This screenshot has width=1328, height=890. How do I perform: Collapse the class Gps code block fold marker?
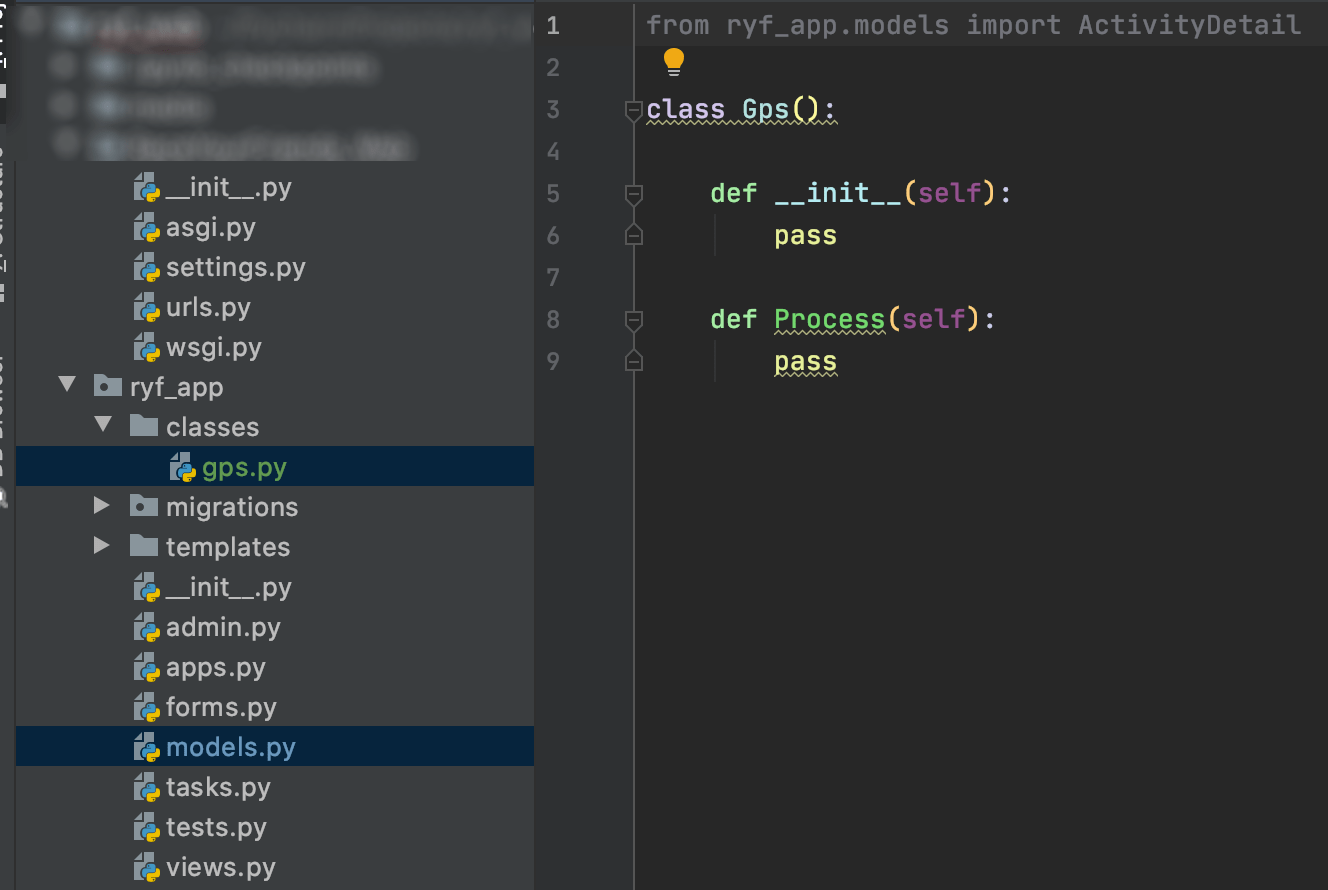click(x=633, y=110)
